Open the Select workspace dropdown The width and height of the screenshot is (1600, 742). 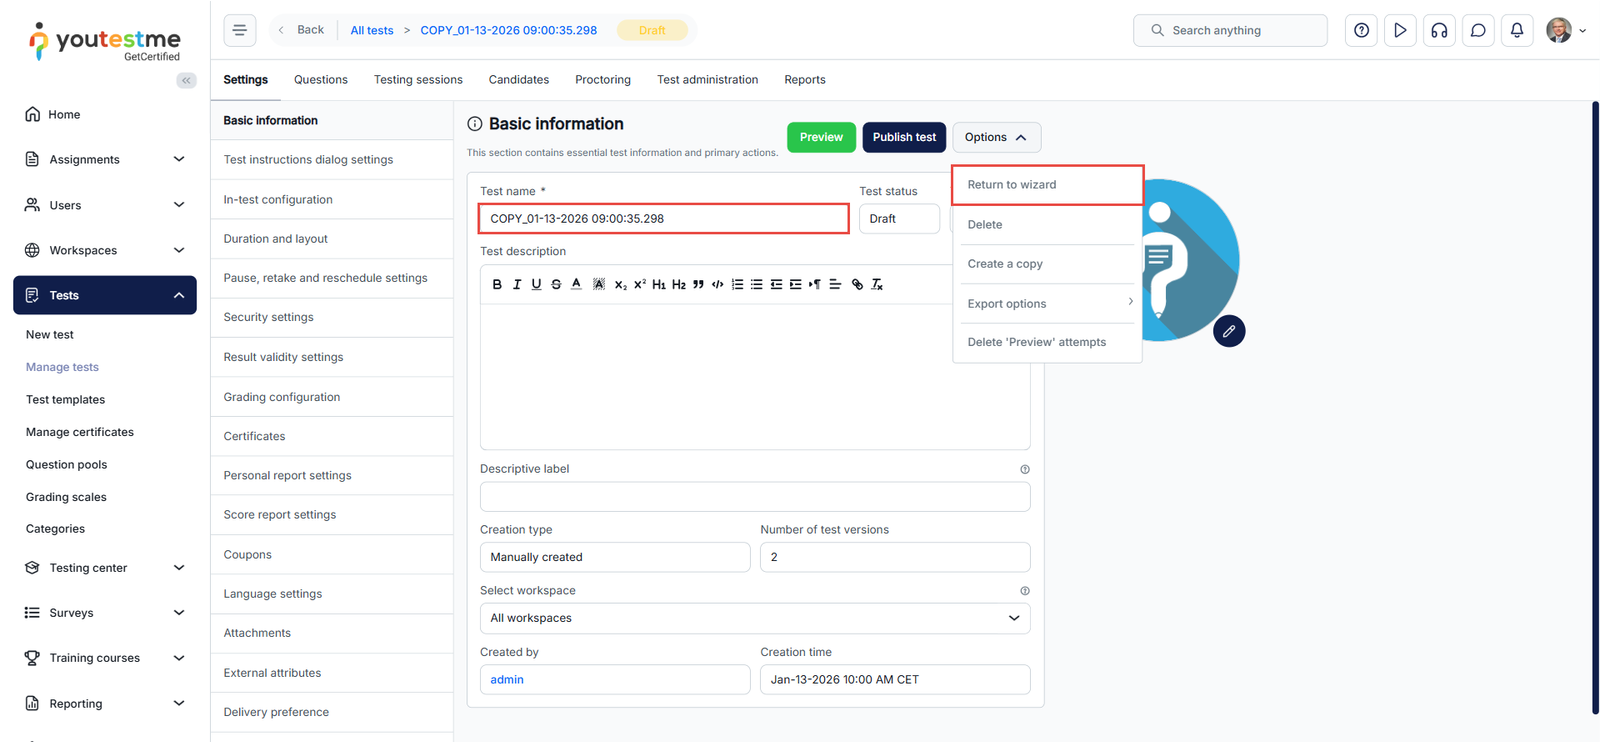tap(755, 618)
